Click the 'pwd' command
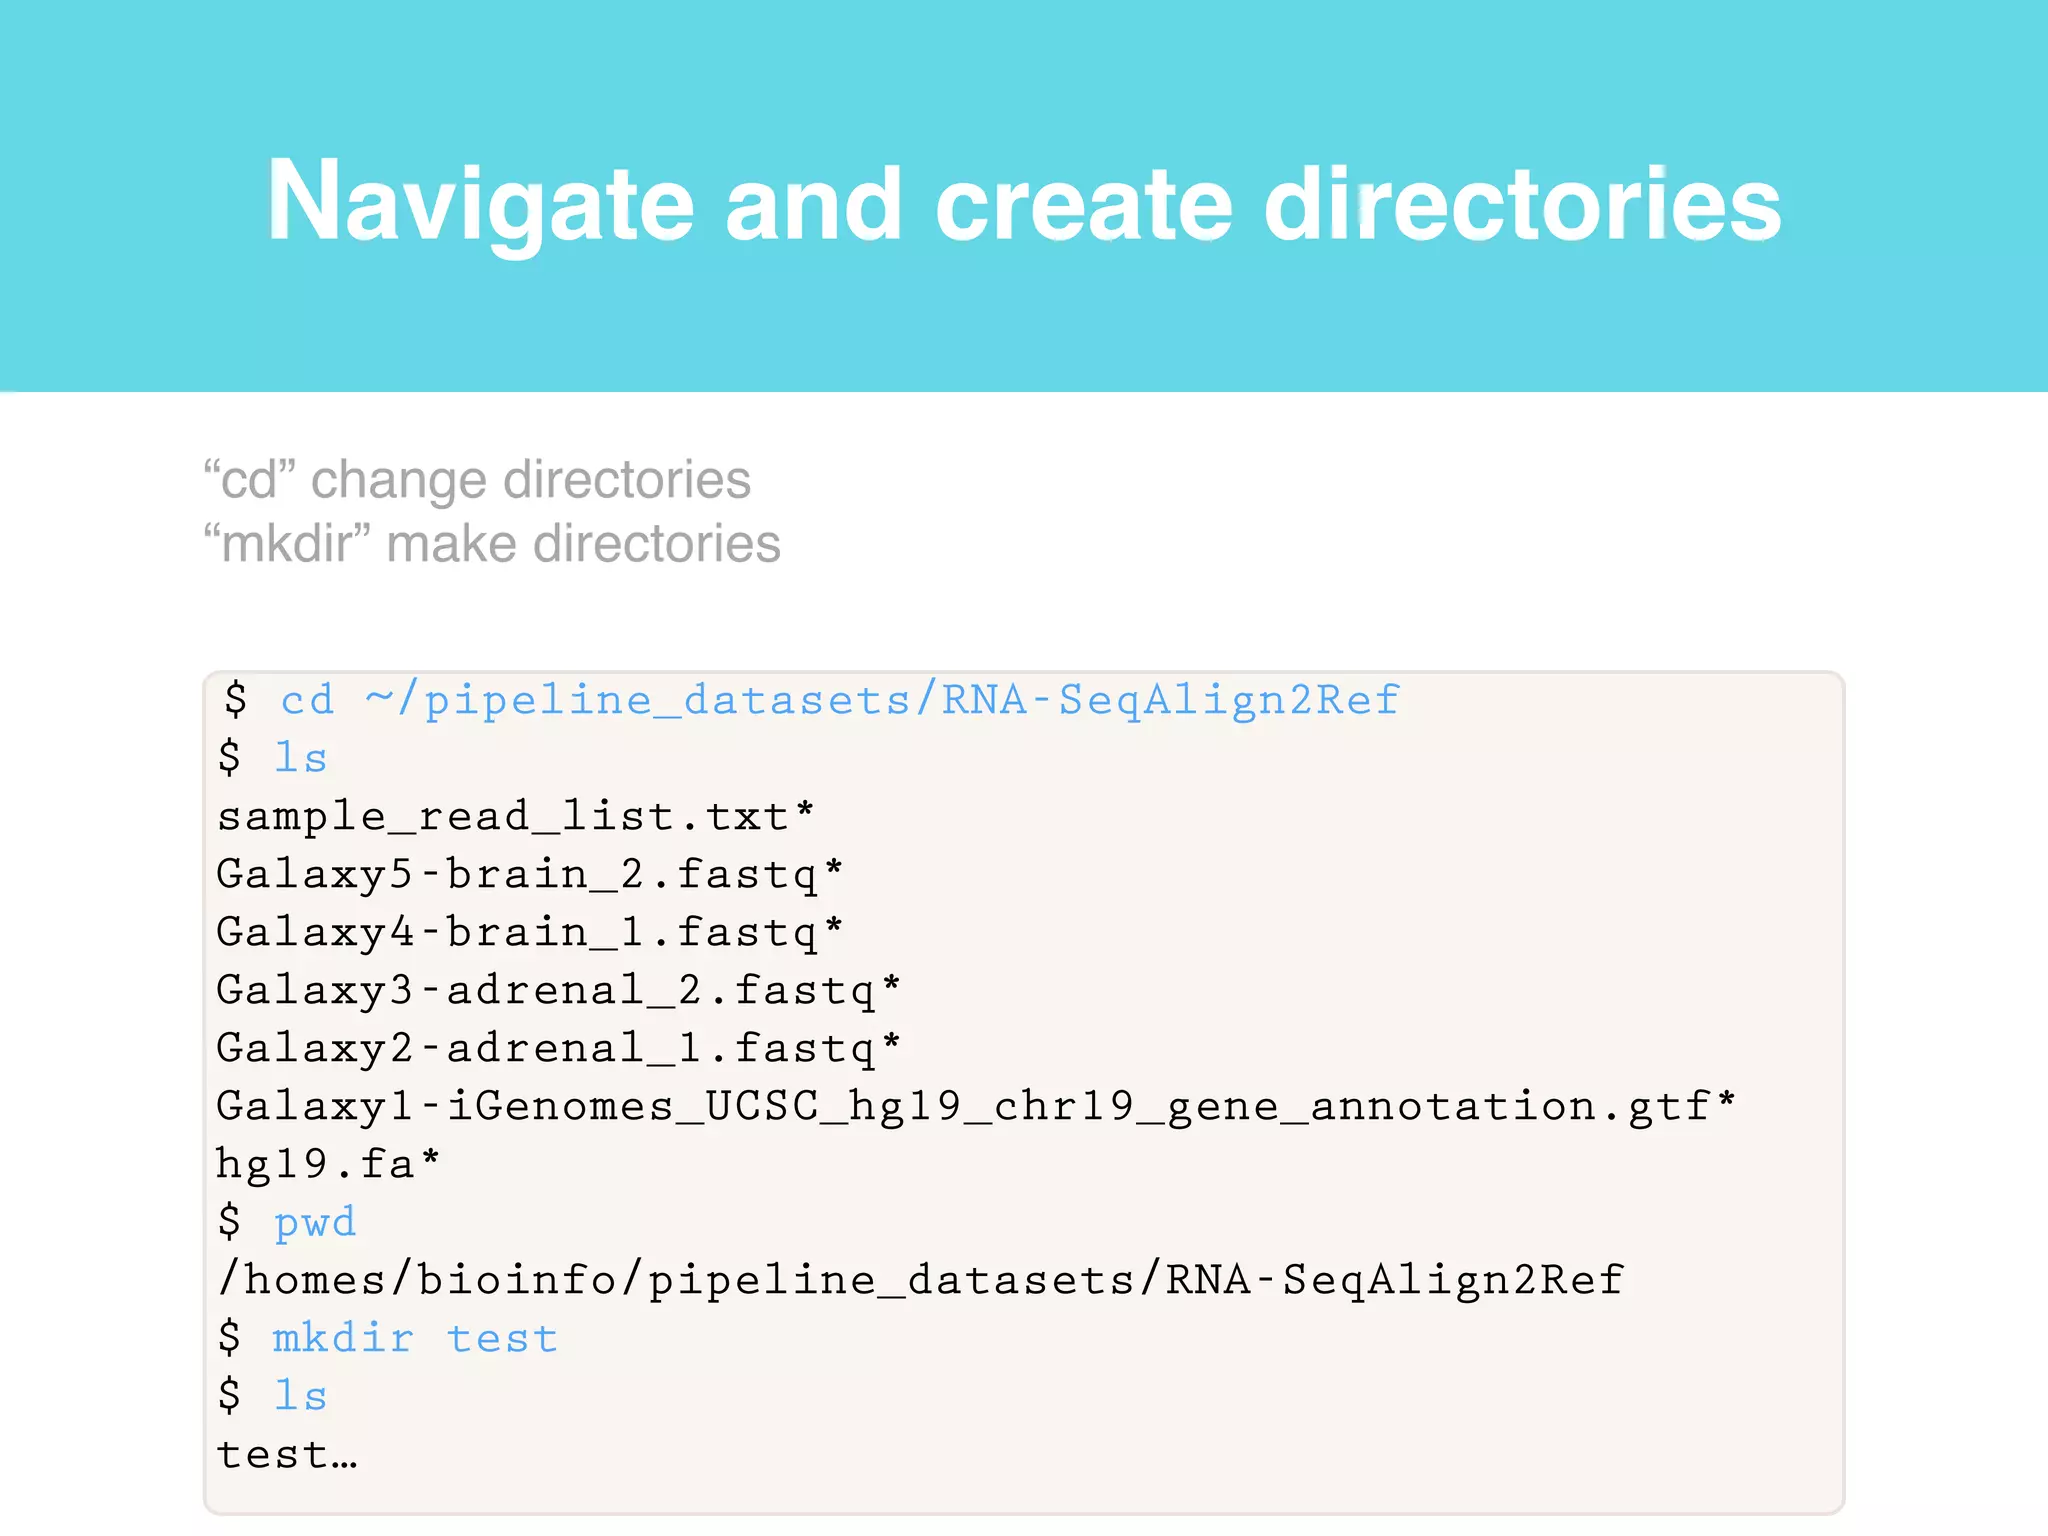Image resolution: width=2048 pixels, height=1536 pixels. tap(315, 1224)
